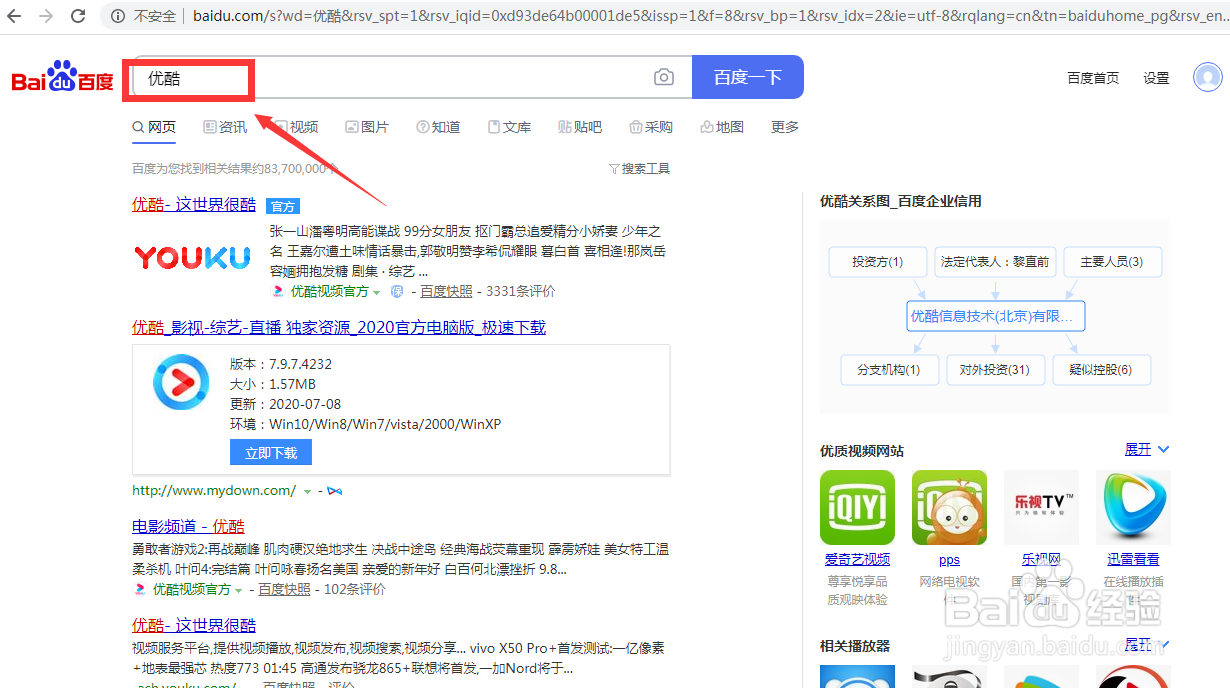Click 官方 badge of first result
This screenshot has height=688, width=1230.
click(283, 206)
